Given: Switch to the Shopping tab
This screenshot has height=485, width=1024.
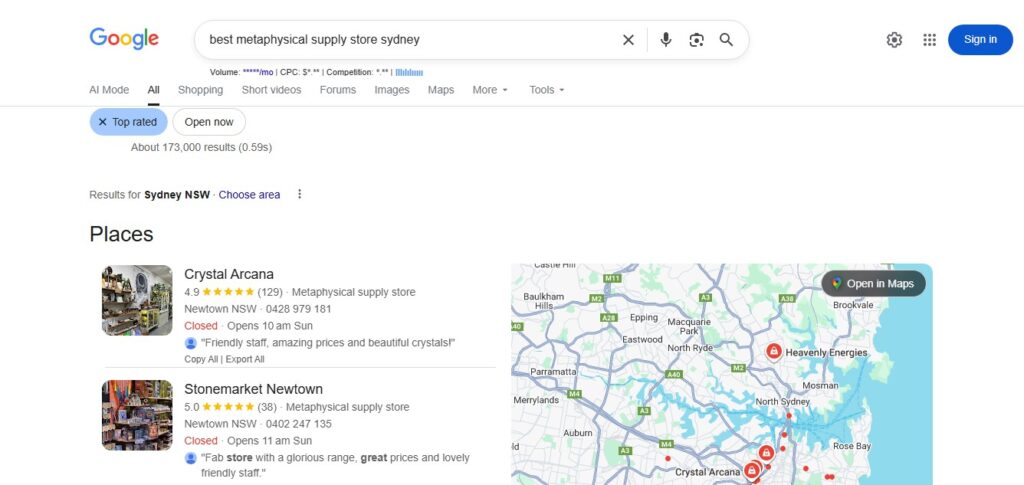Looking at the screenshot, I should tap(200, 90).
